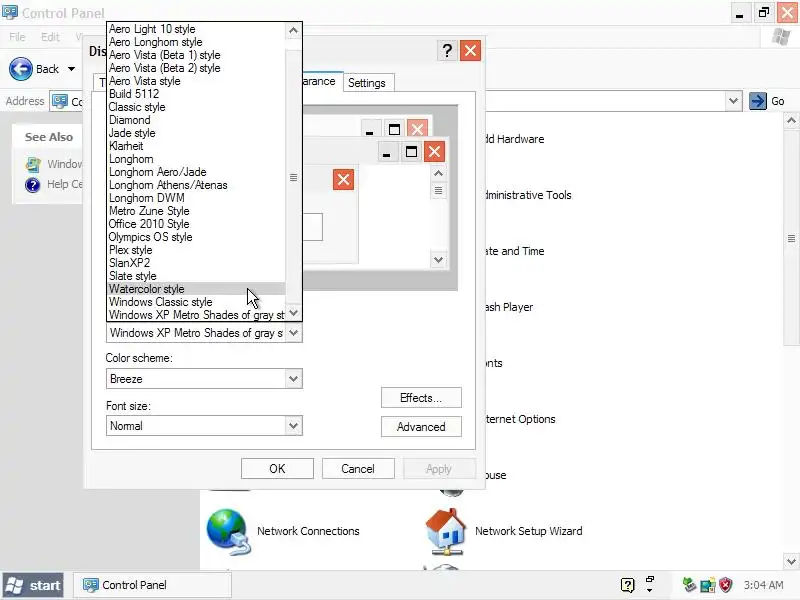Click the Start button
The image size is (800, 600).
[x=34, y=585]
